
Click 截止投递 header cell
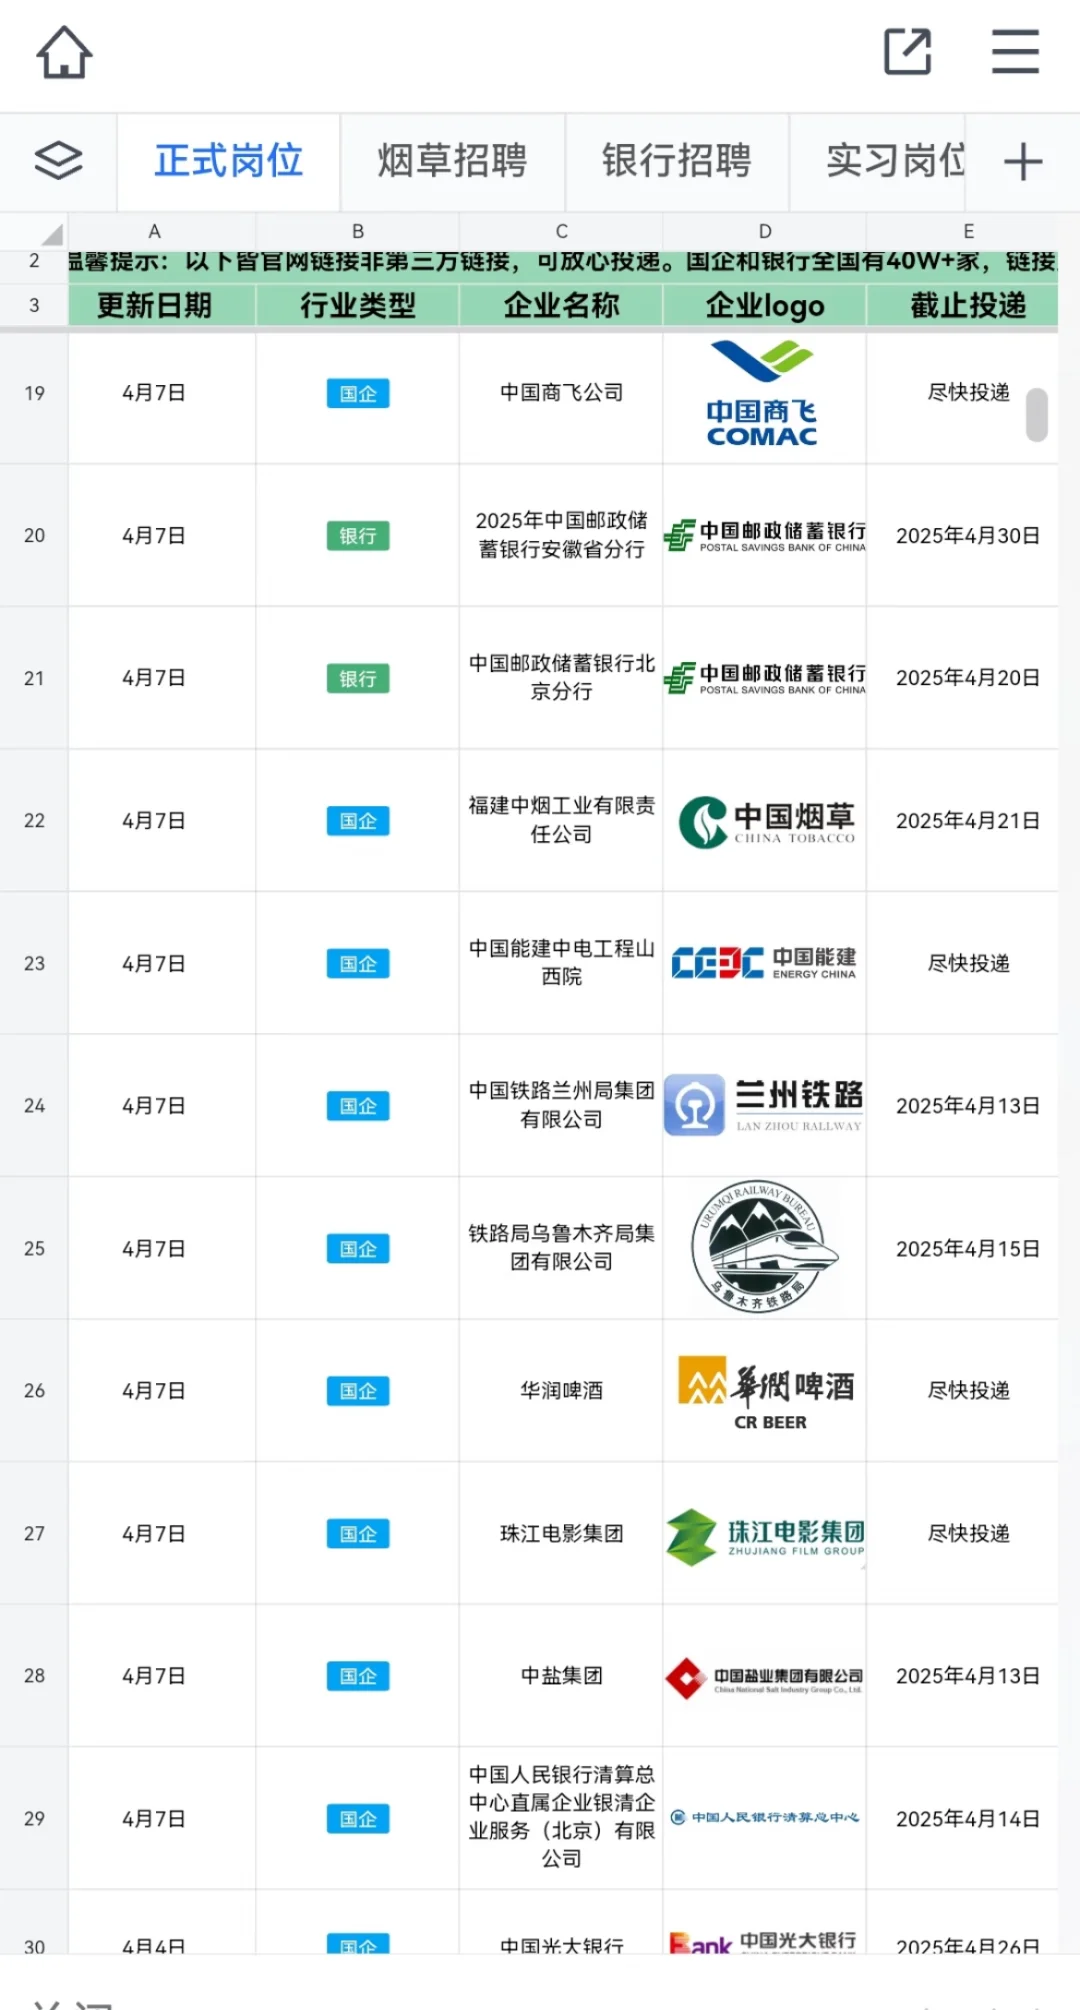click(968, 305)
